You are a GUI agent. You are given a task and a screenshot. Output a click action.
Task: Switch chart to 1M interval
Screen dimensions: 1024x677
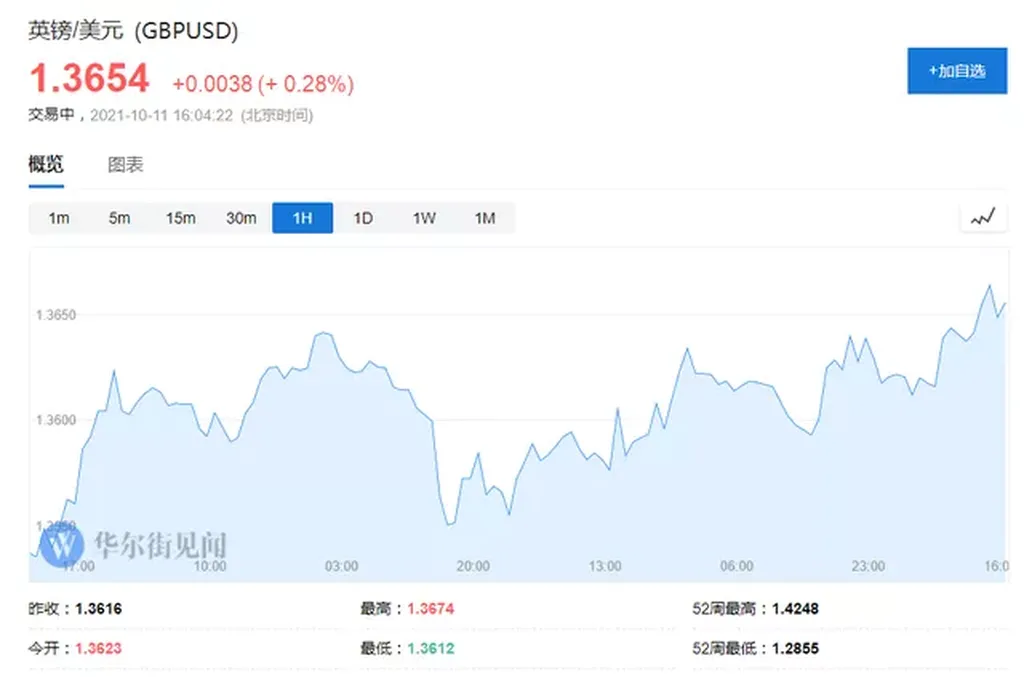[x=485, y=218]
